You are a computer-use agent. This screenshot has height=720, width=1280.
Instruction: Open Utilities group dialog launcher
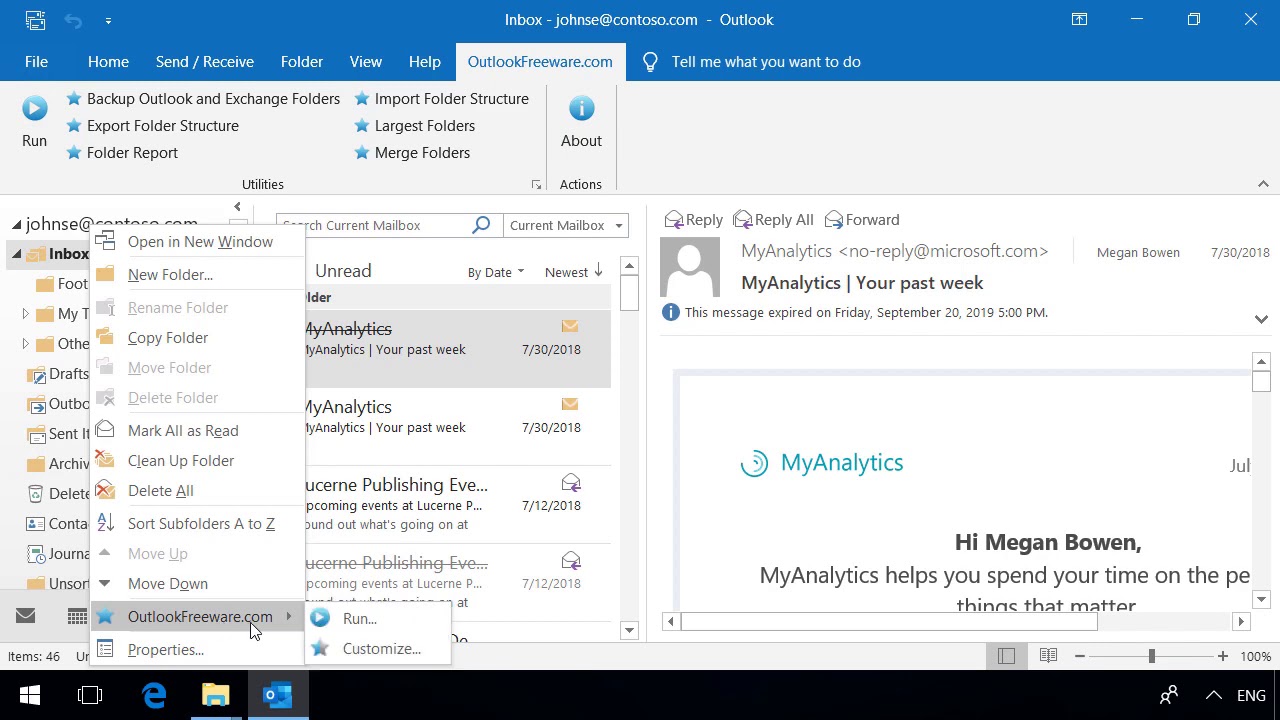[536, 185]
